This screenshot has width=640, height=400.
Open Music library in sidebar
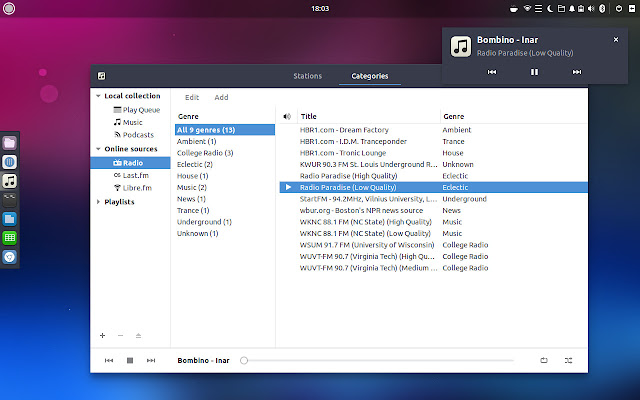(x=128, y=122)
